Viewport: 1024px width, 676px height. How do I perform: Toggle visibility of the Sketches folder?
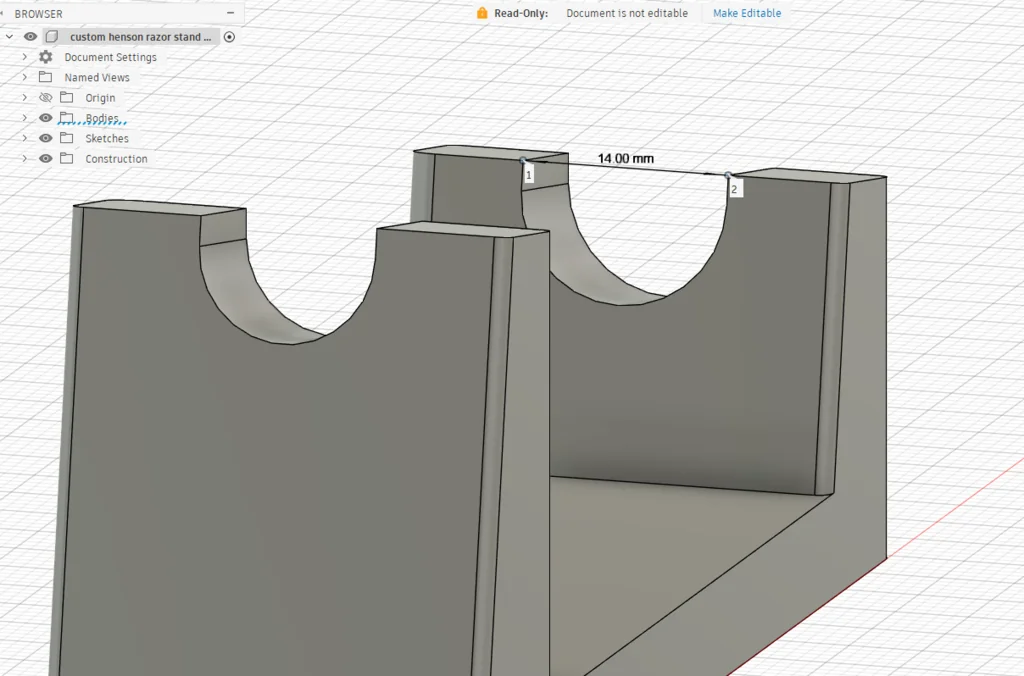pyautogui.click(x=45, y=138)
